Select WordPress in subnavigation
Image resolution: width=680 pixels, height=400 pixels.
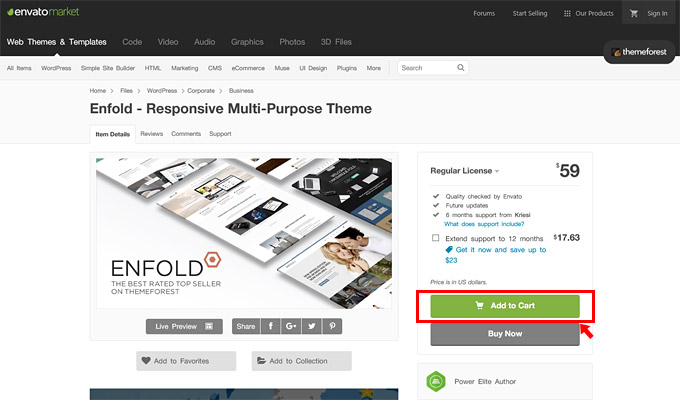coord(56,68)
